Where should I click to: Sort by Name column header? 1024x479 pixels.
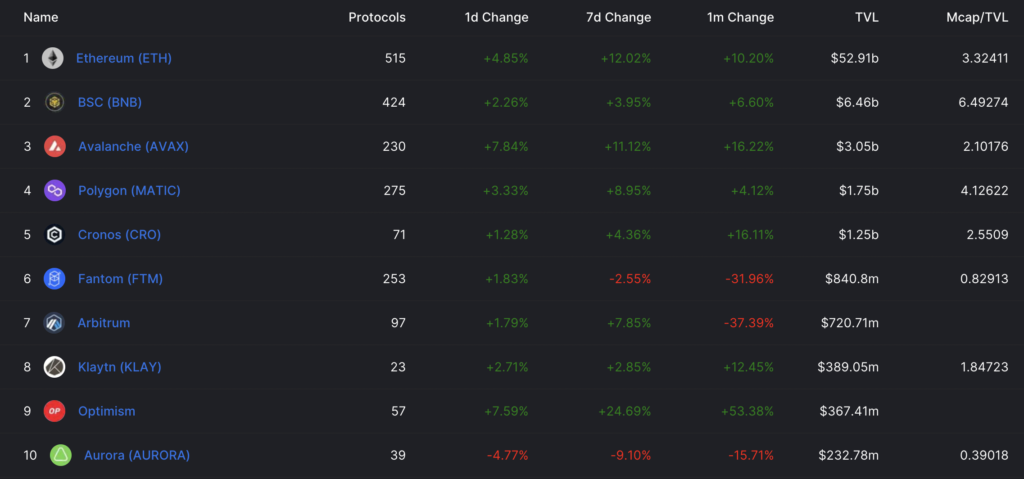coord(41,17)
